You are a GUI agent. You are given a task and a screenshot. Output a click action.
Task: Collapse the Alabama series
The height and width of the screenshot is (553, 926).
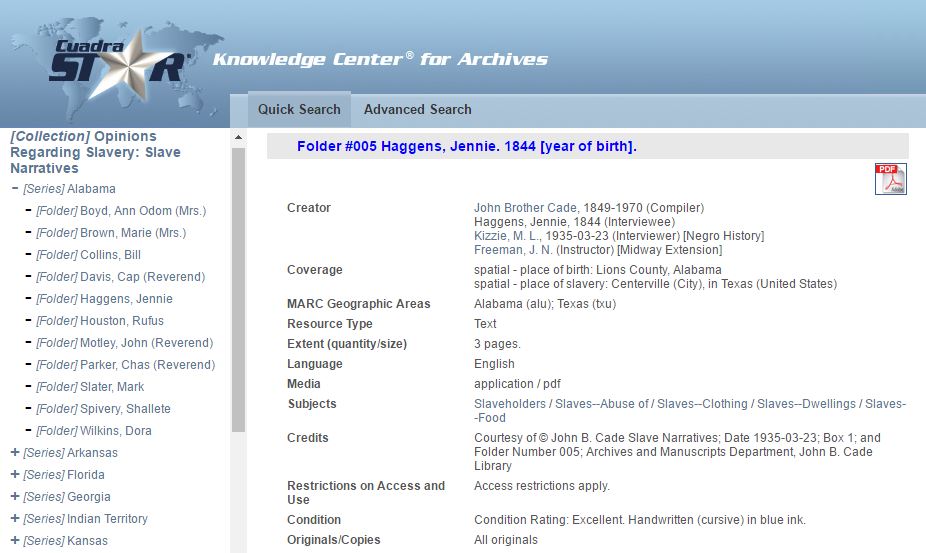15,188
